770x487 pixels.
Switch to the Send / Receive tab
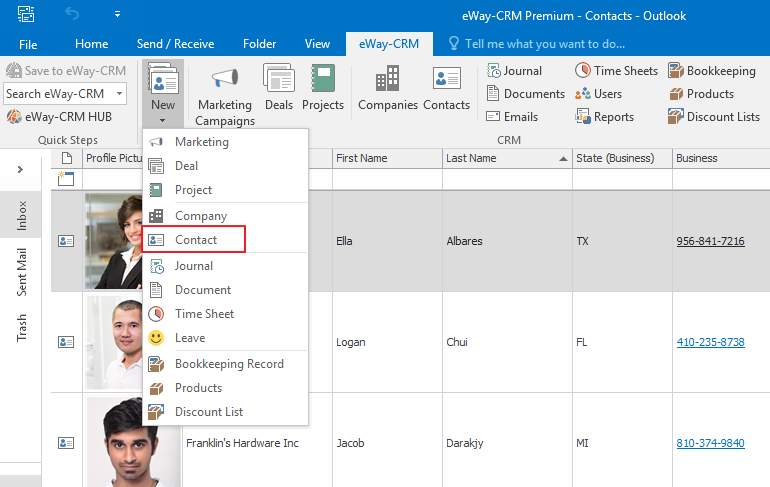pos(175,44)
